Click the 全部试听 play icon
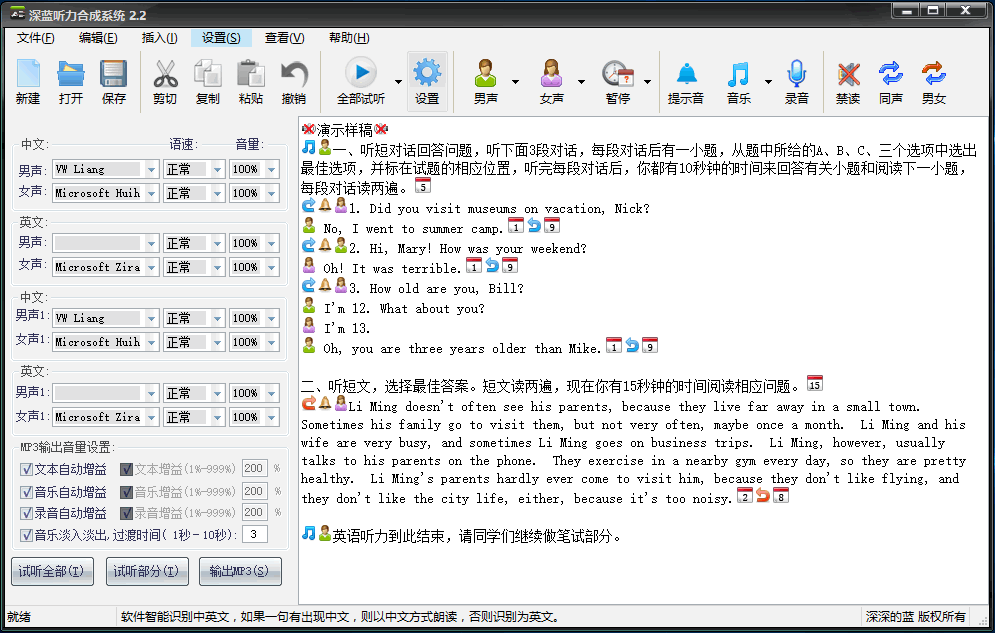 (x=362, y=72)
